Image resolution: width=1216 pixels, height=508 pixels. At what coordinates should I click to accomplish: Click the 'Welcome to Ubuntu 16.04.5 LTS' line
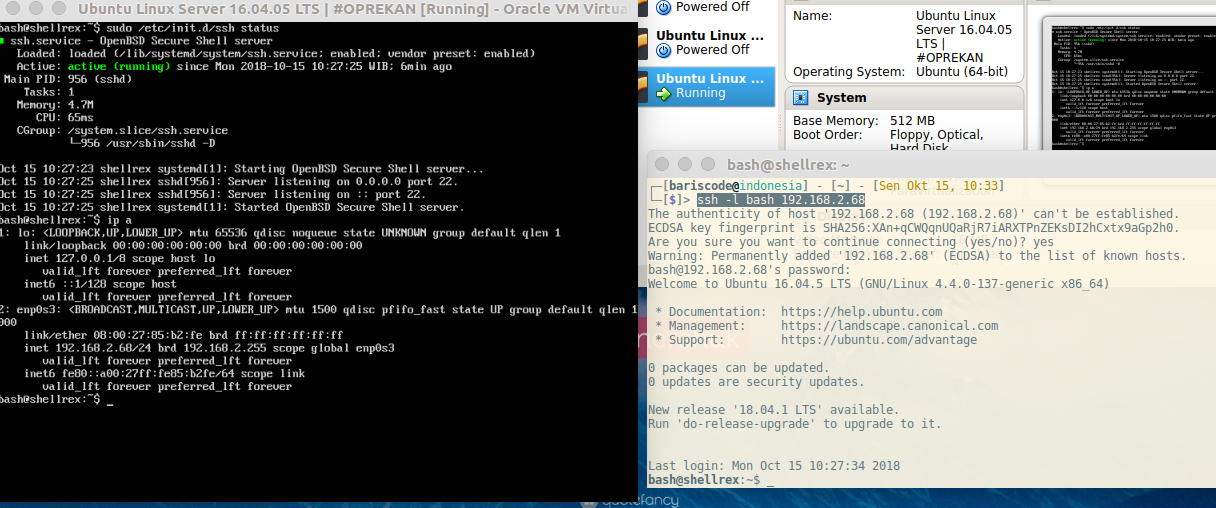pos(878,284)
